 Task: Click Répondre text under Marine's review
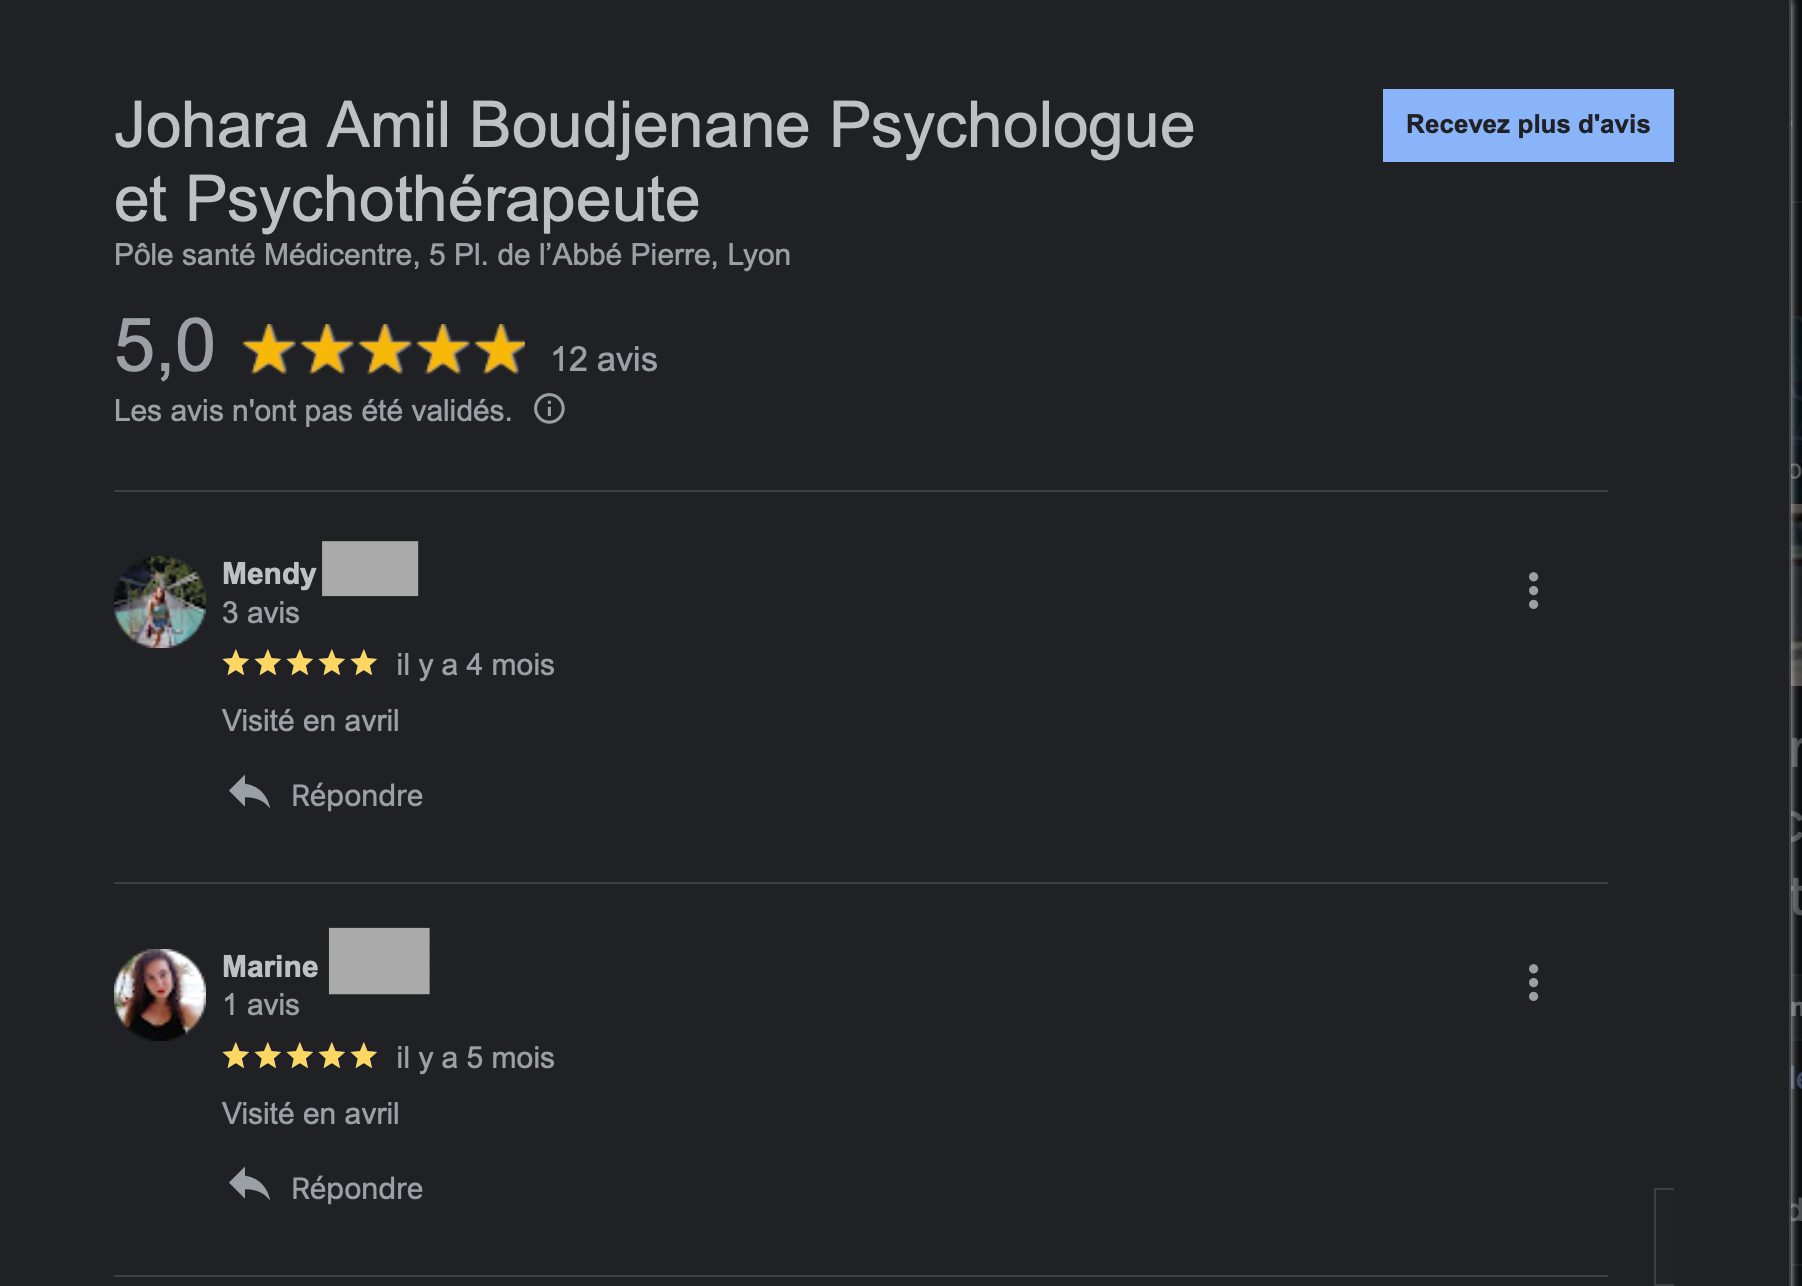tap(357, 1189)
